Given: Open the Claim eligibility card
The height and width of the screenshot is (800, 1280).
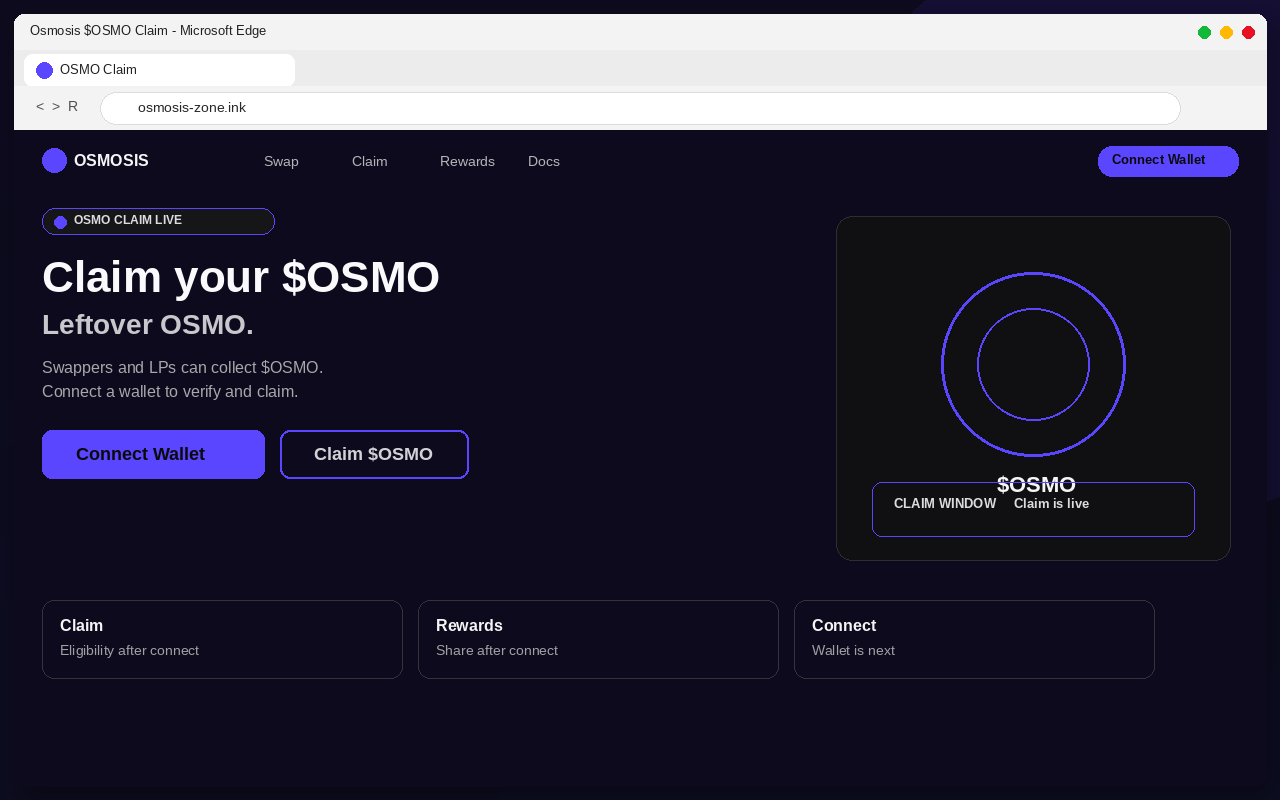Looking at the screenshot, I should [222, 639].
